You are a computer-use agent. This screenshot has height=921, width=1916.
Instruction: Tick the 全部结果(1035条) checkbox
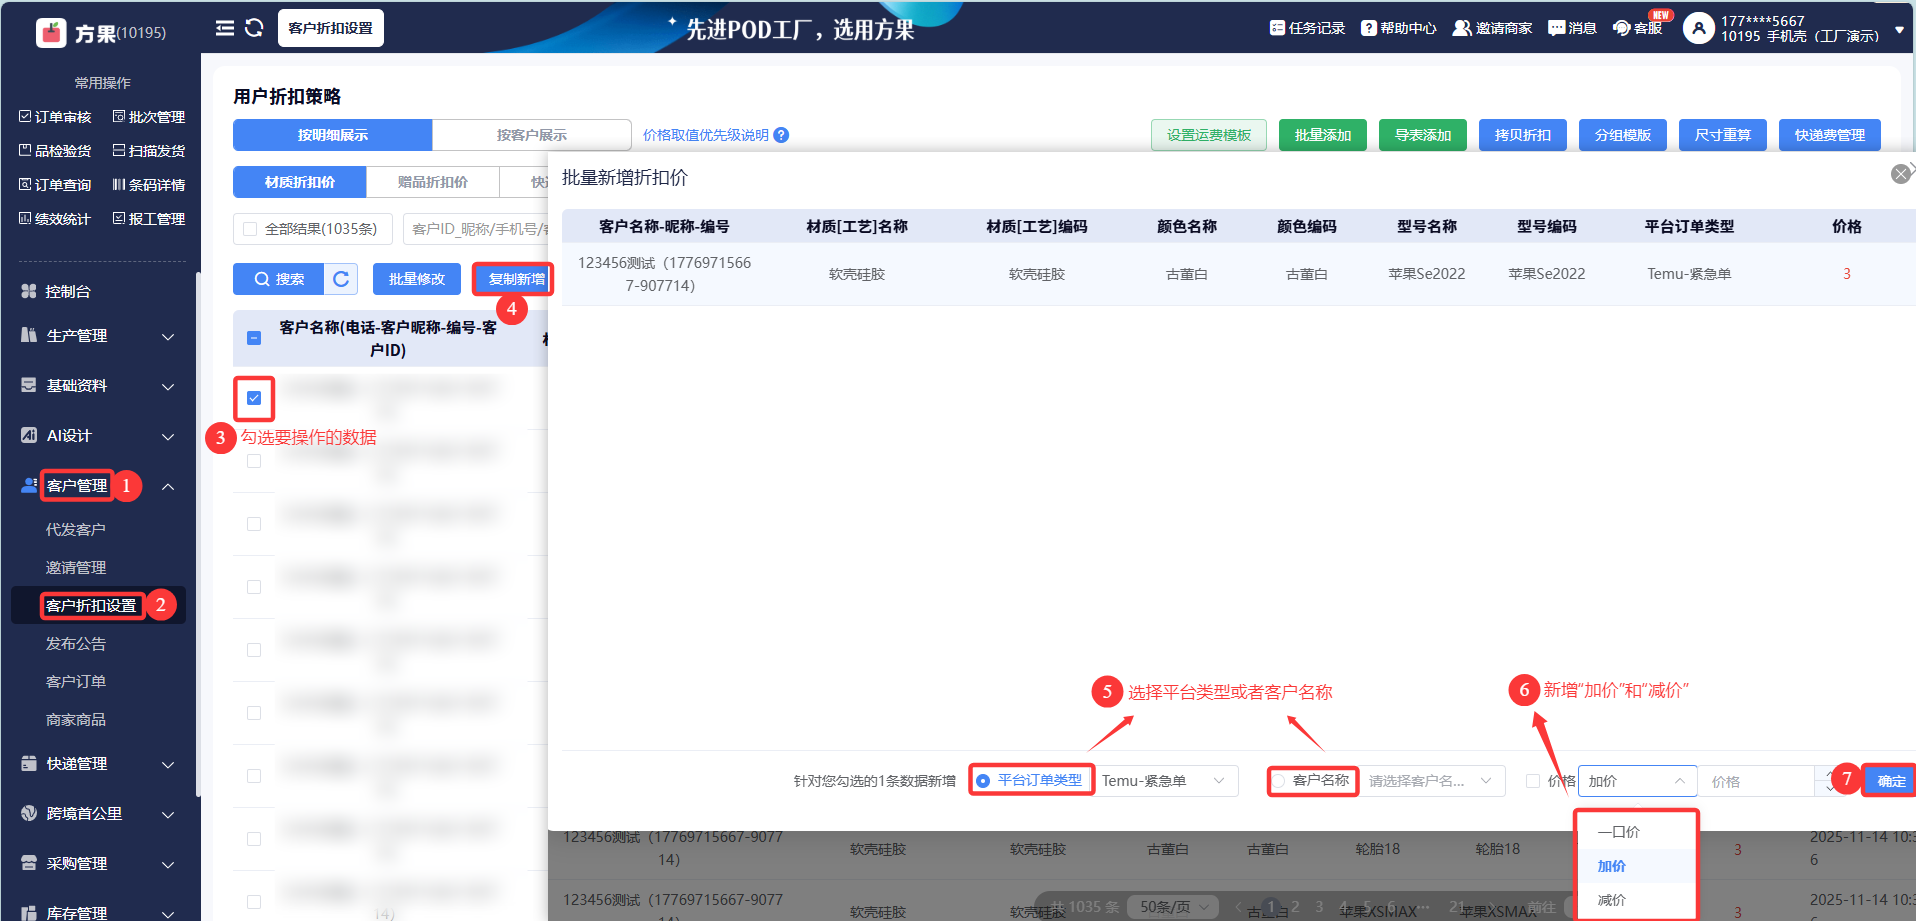pyautogui.click(x=251, y=229)
